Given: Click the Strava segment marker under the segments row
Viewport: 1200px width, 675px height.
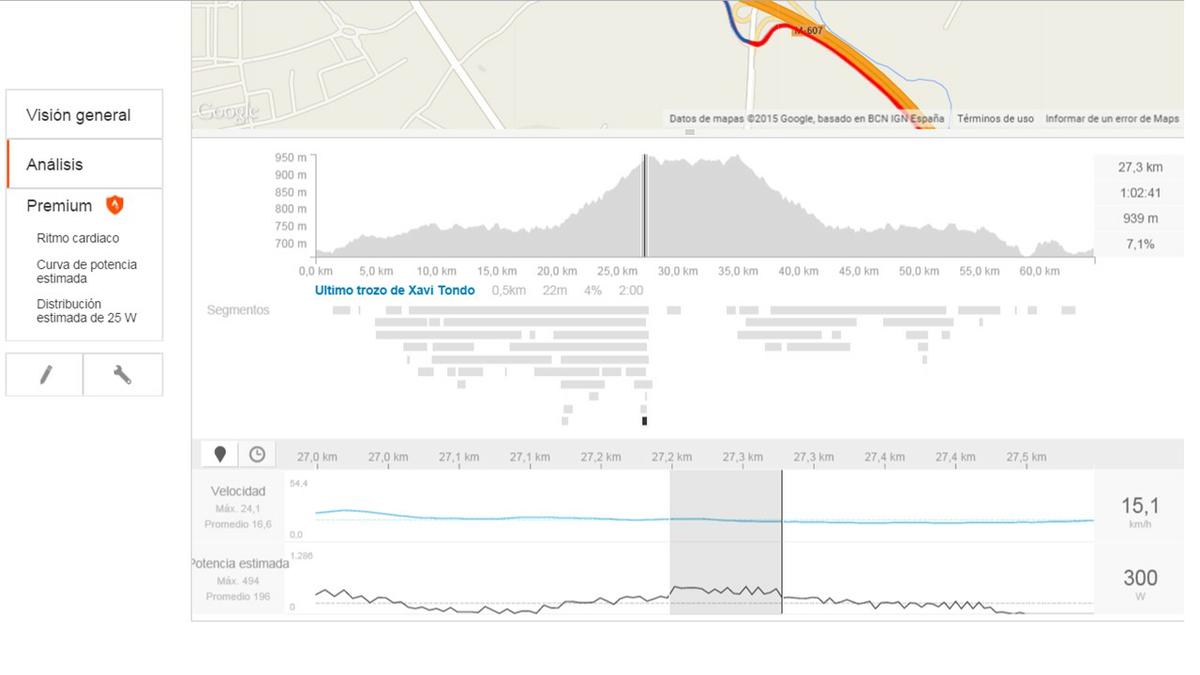Looking at the screenshot, I should [643, 421].
